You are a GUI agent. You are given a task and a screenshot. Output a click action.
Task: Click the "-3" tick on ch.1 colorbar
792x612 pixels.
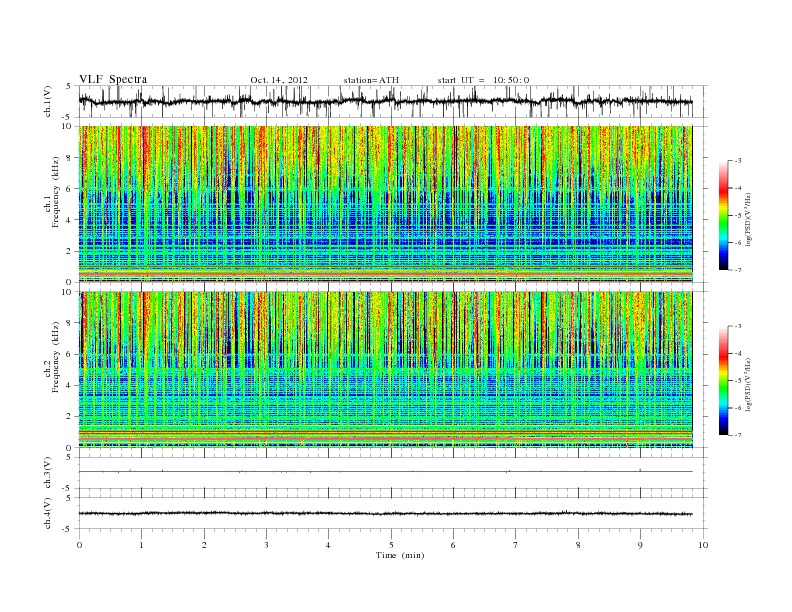point(738,161)
